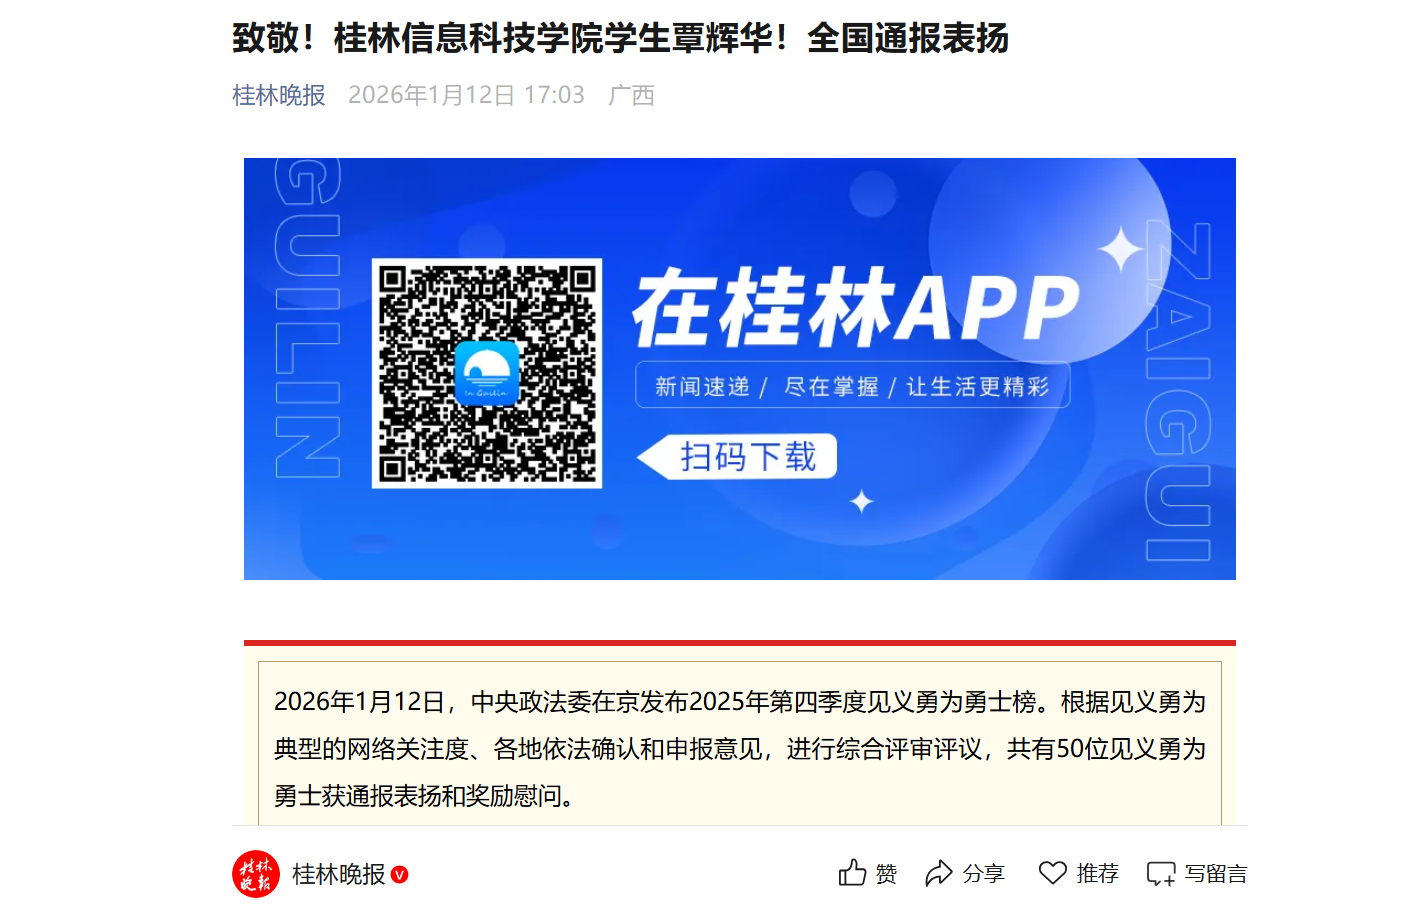Click the article headline about 覃辉华
The width and height of the screenshot is (1410, 910).
tap(620, 38)
